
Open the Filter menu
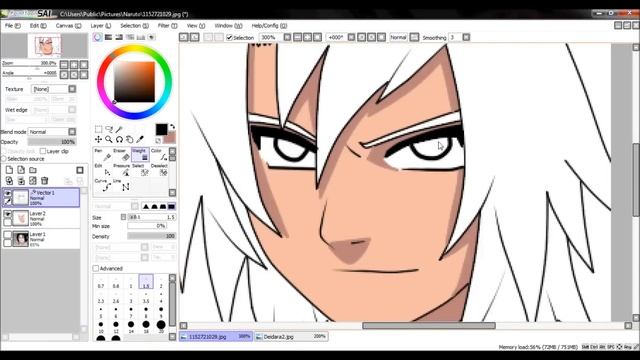[x=167, y=26]
